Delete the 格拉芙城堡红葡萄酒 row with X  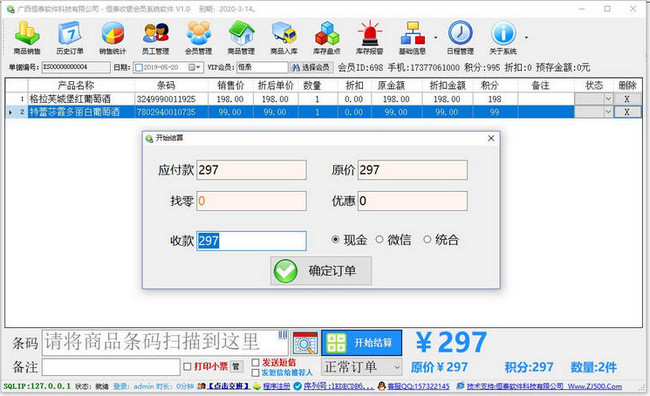(x=627, y=99)
